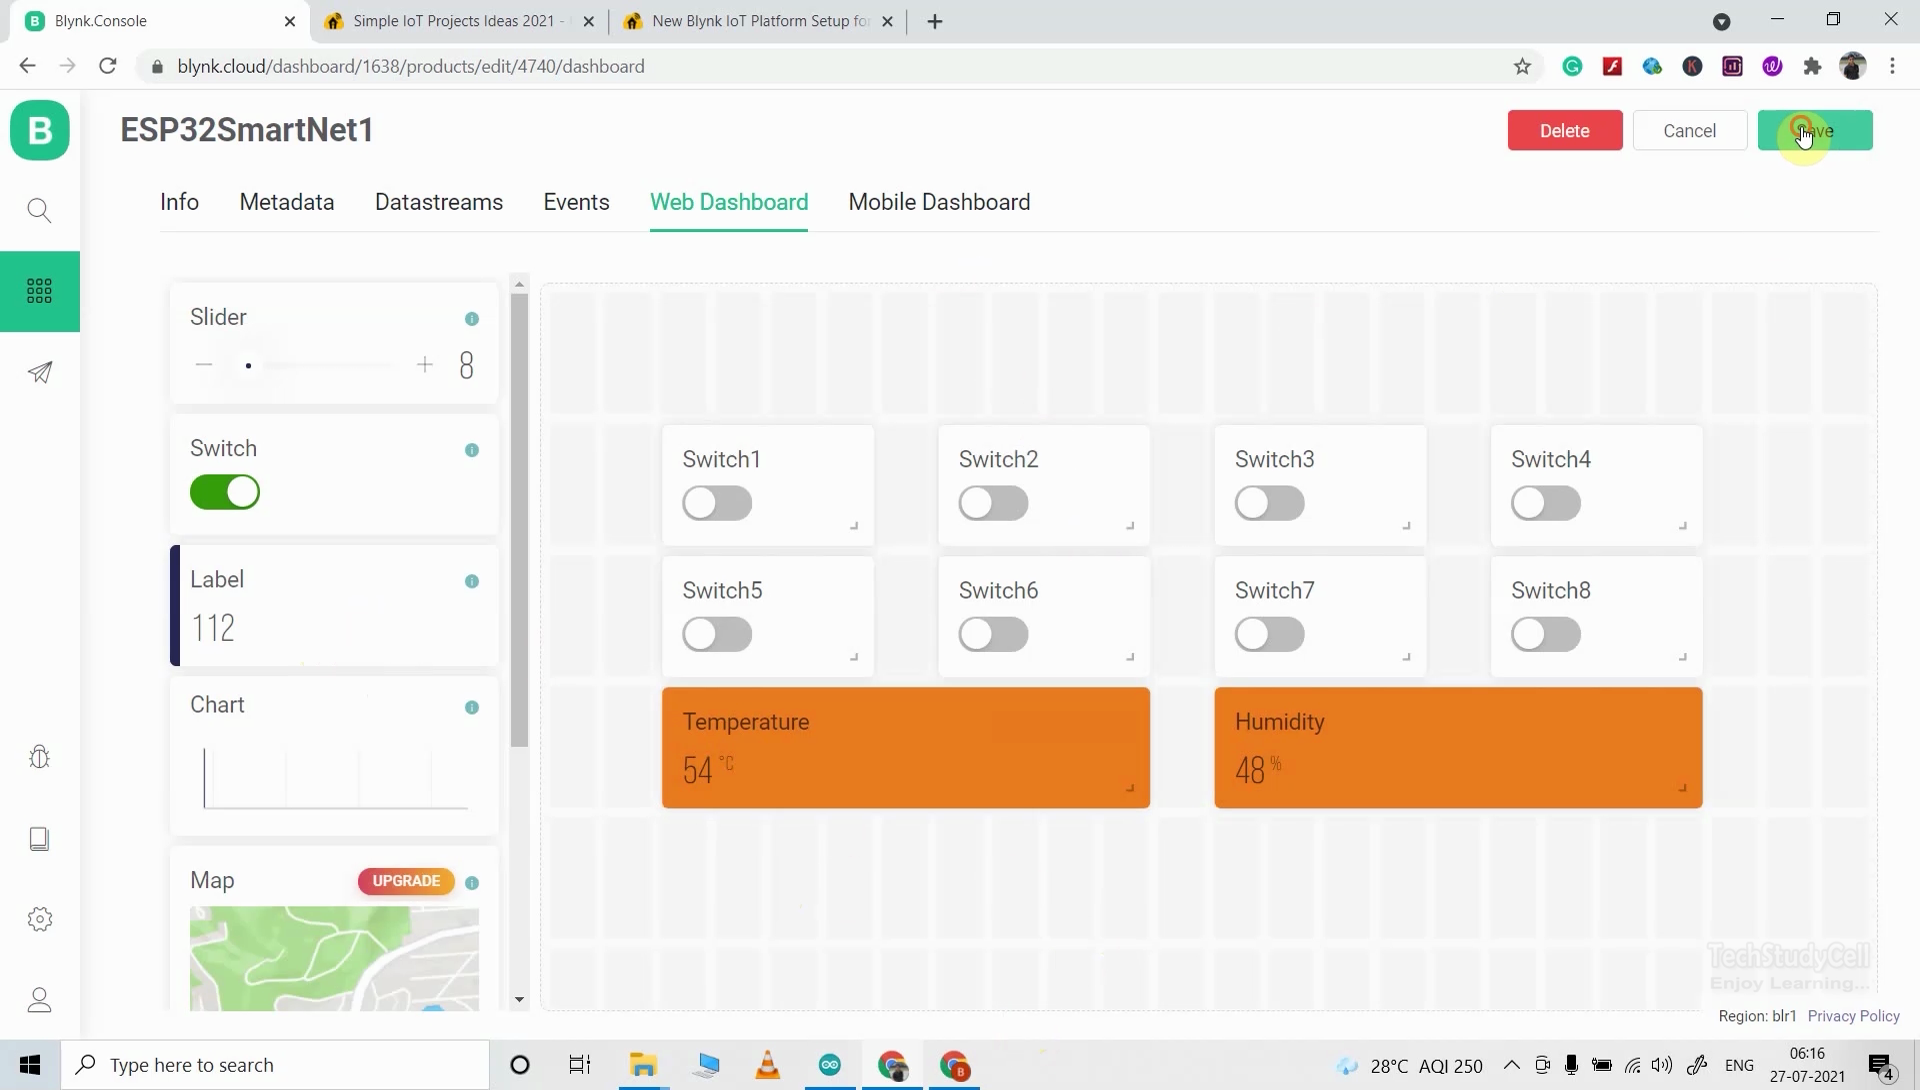
Task: Turn on the Switch8 toggle
Action: click(x=1545, y=634)
